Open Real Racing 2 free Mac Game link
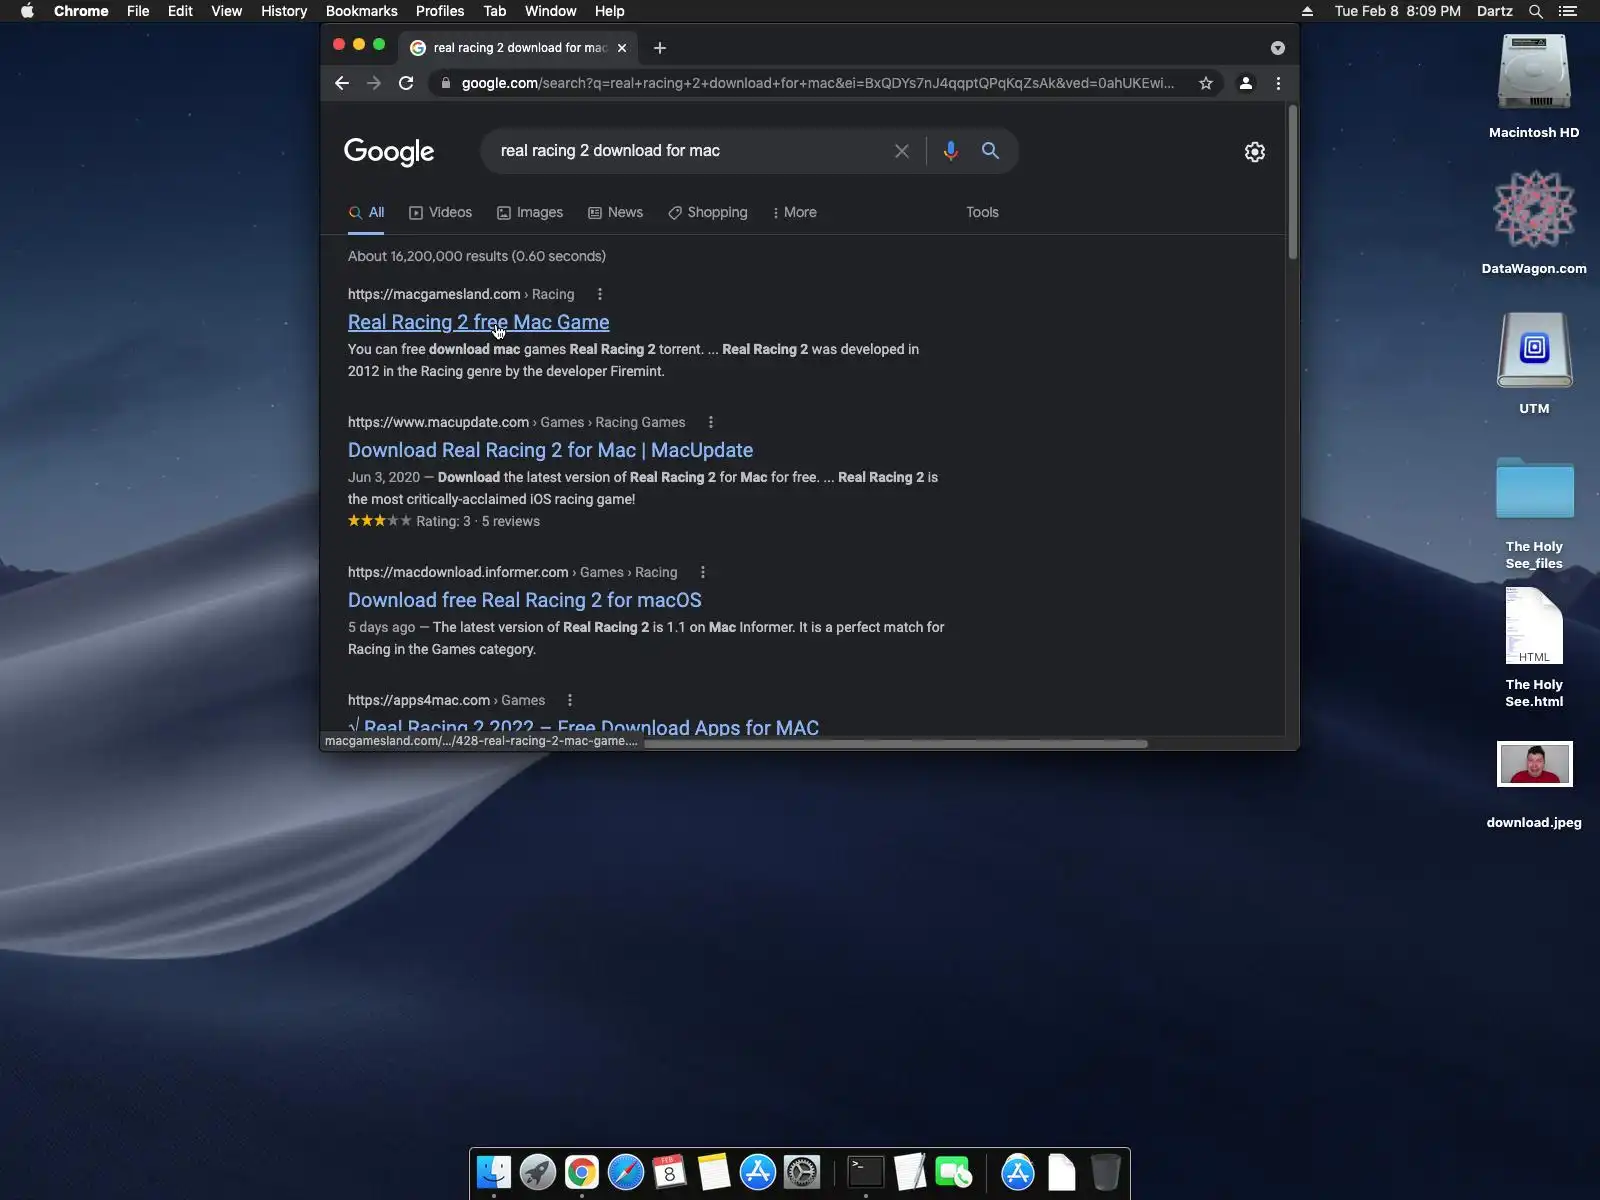1600x1200 pixels. point(478,322)
